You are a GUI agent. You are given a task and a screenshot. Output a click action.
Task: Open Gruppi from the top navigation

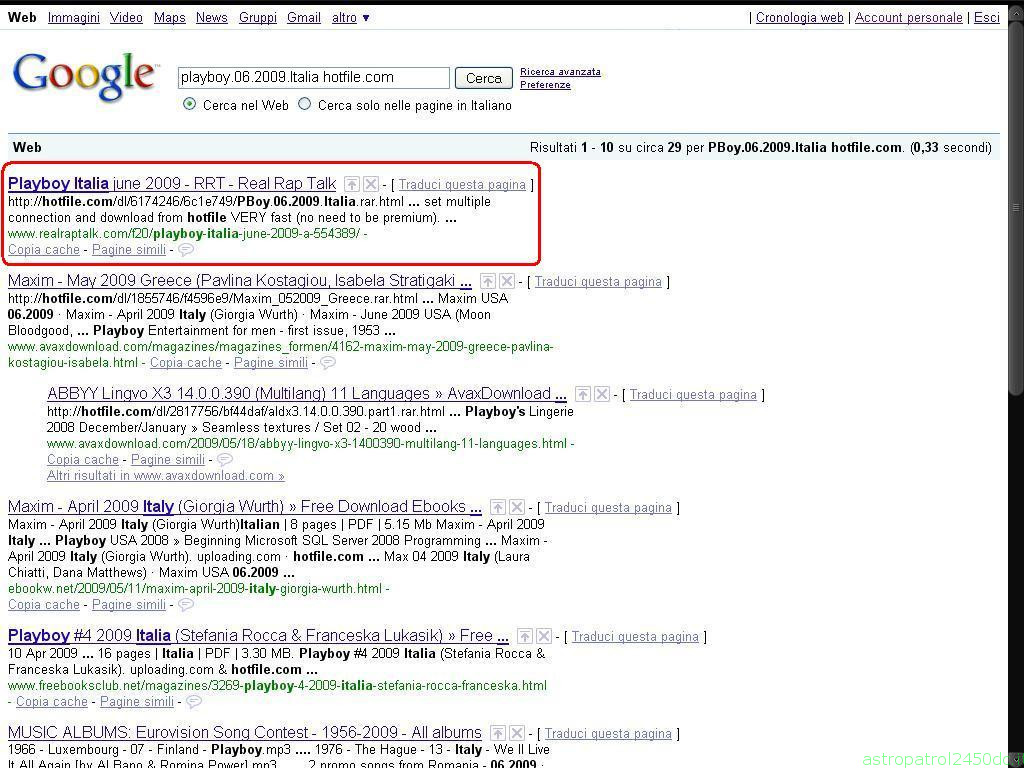click(258, 18)
